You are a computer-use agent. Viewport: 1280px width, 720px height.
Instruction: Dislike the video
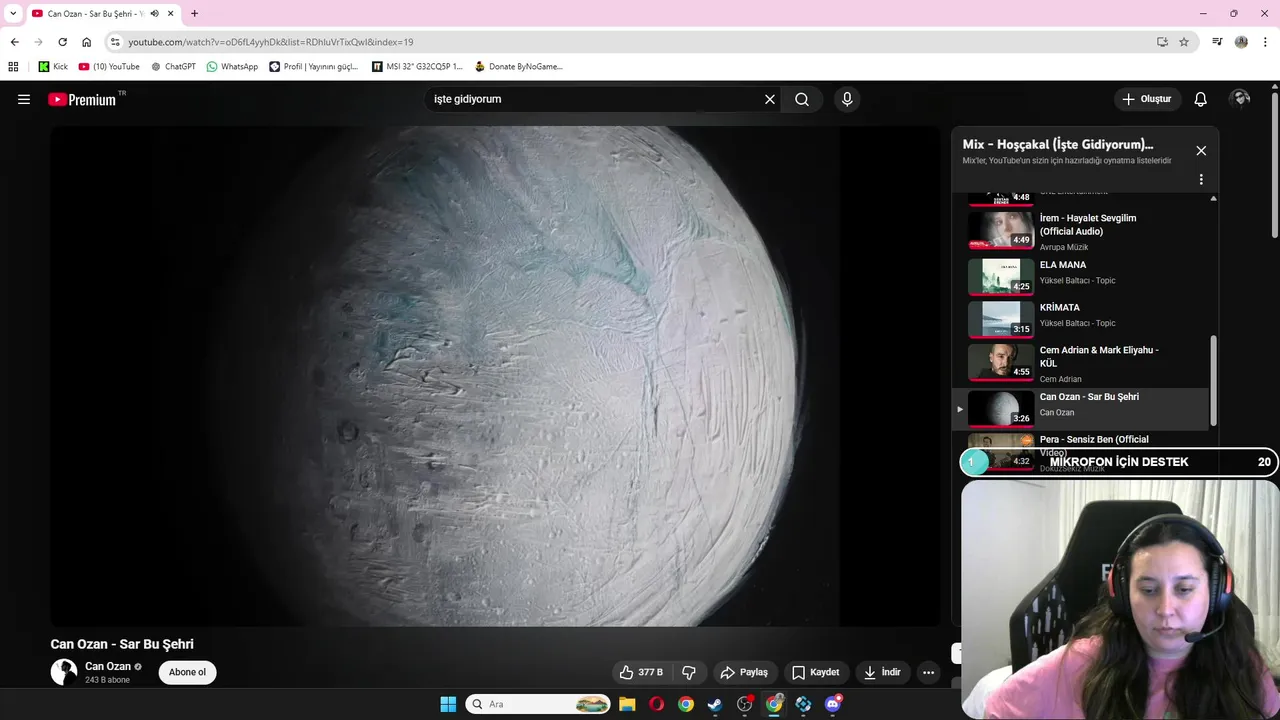[x=688, y=672]
